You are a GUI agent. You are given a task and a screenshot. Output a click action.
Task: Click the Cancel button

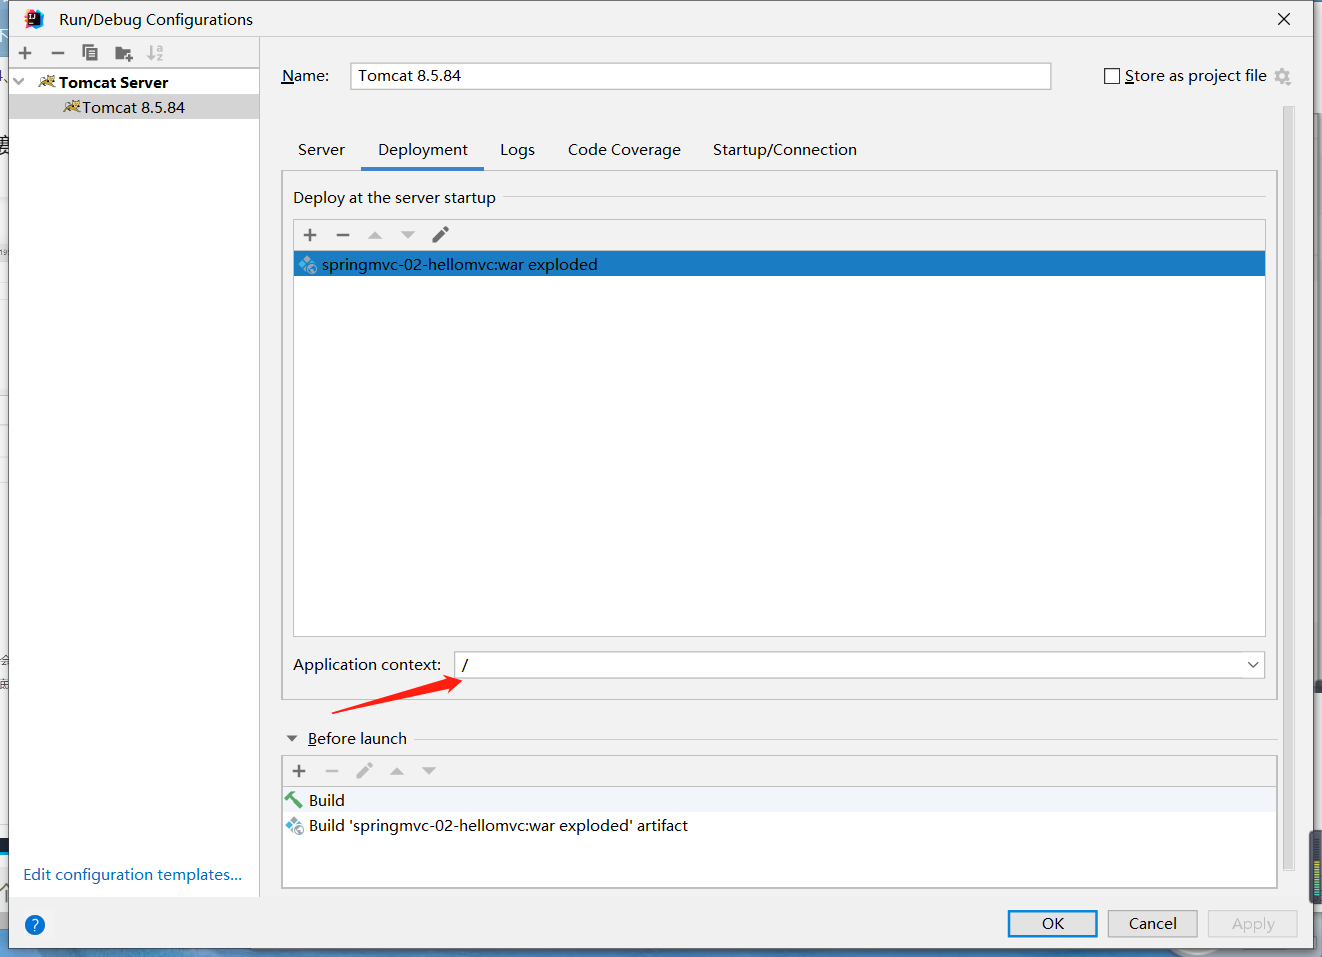(x=1153, y=924)
